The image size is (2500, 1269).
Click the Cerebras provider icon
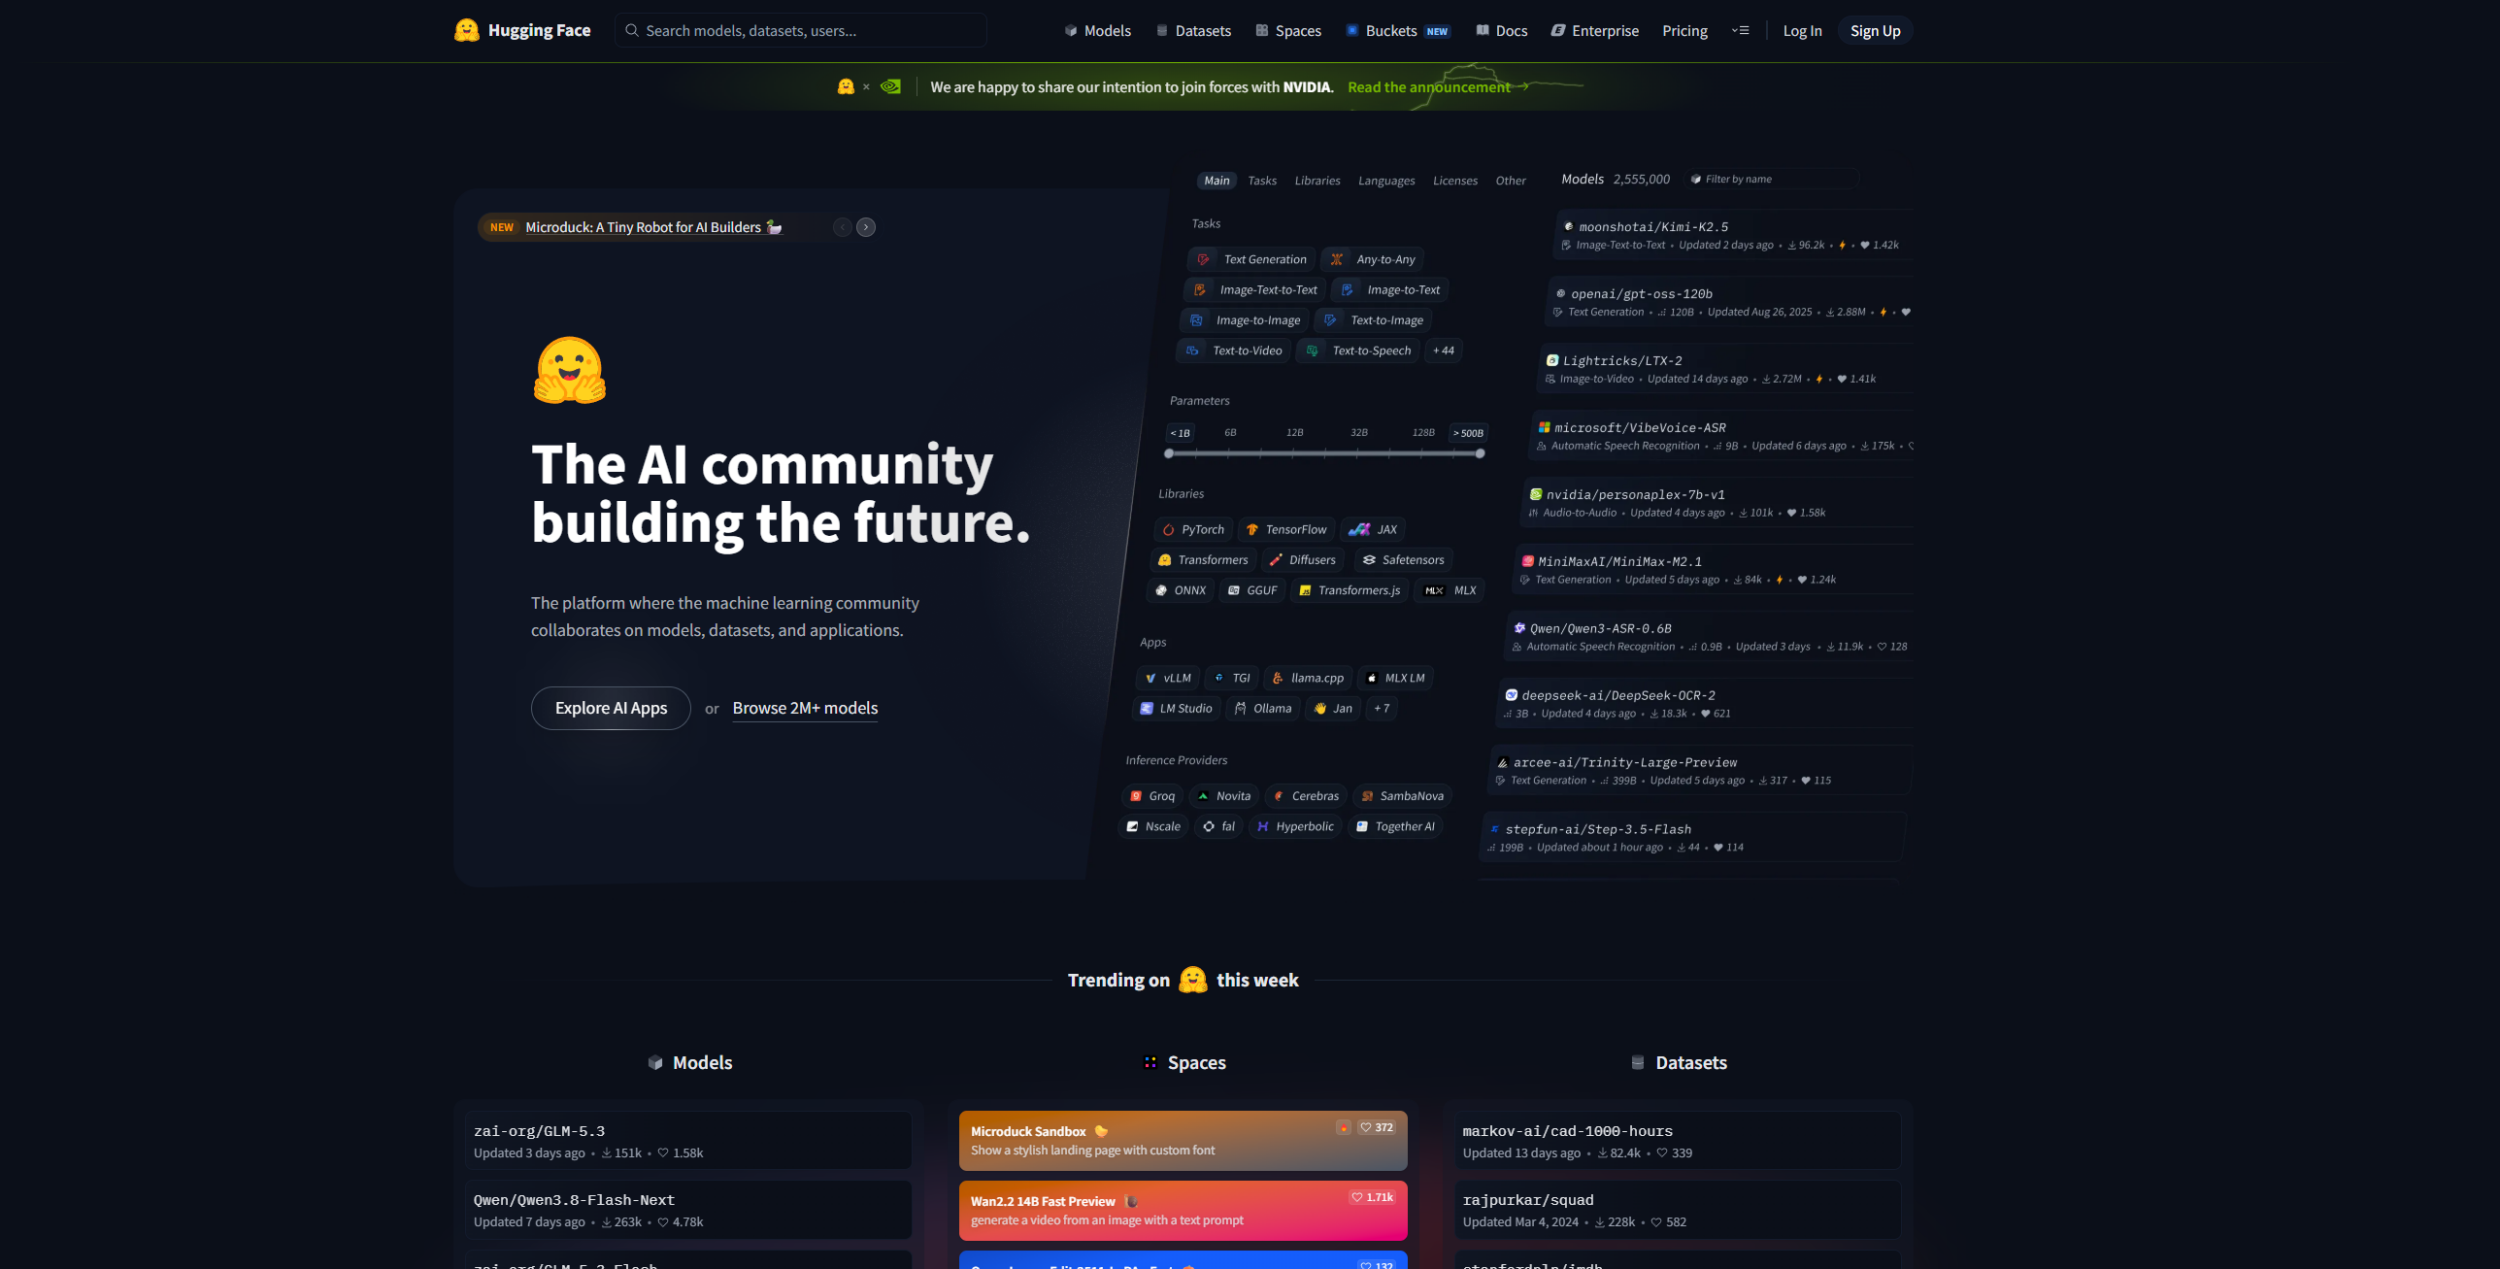[1279, 797]
